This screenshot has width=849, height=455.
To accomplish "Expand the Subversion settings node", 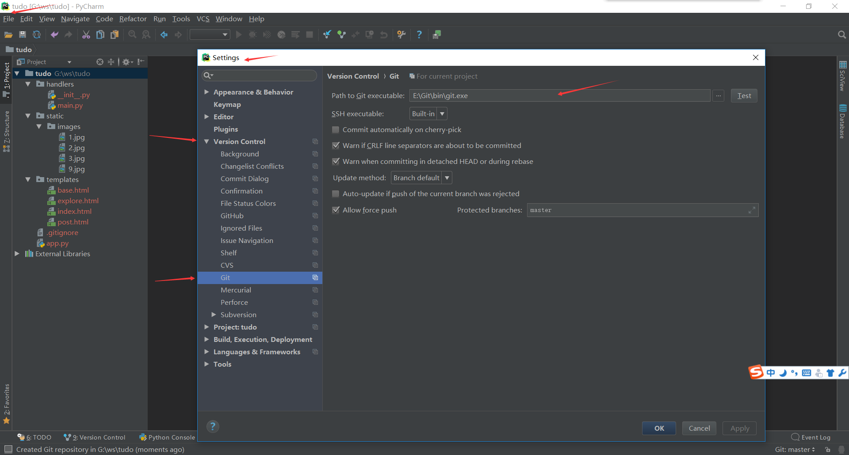I will point(214,315).
